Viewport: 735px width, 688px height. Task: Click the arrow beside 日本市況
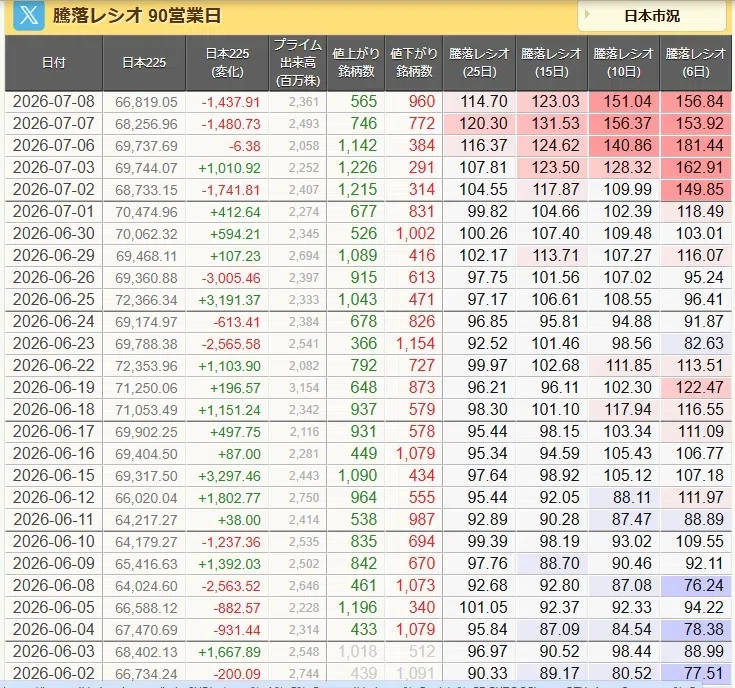587,15
